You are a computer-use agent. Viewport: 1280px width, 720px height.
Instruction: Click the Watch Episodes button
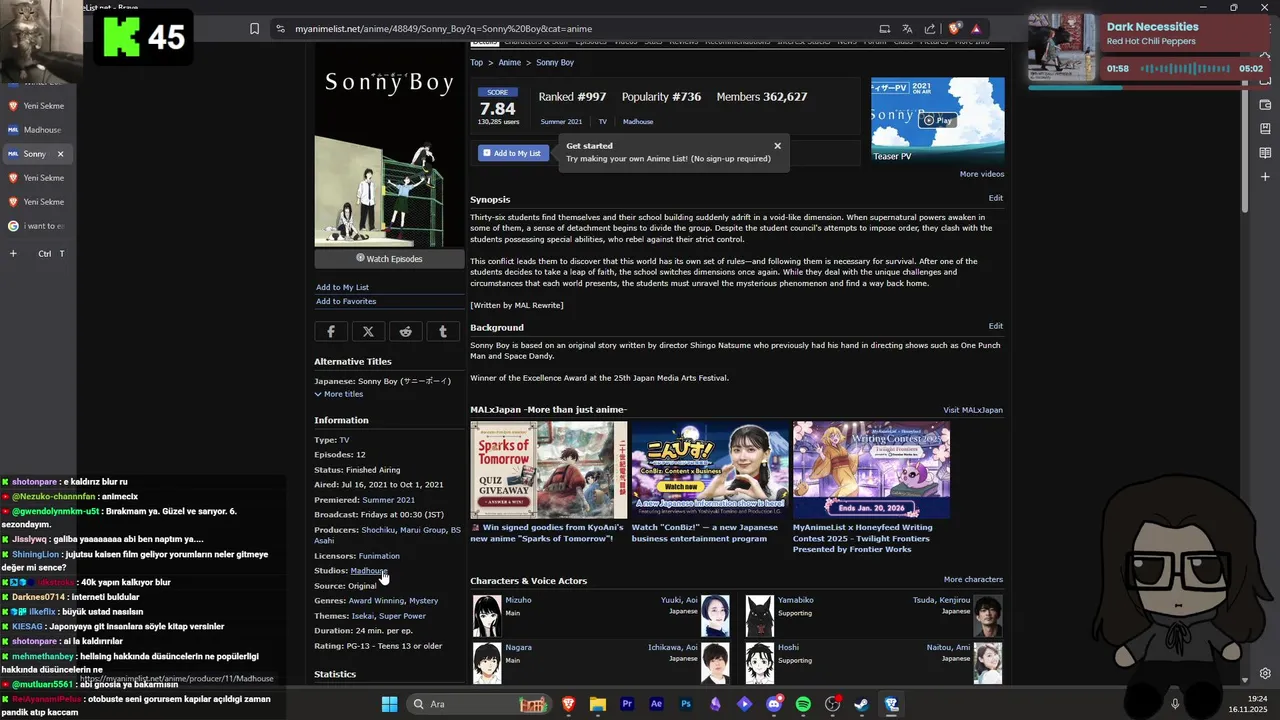pos(390,259)
